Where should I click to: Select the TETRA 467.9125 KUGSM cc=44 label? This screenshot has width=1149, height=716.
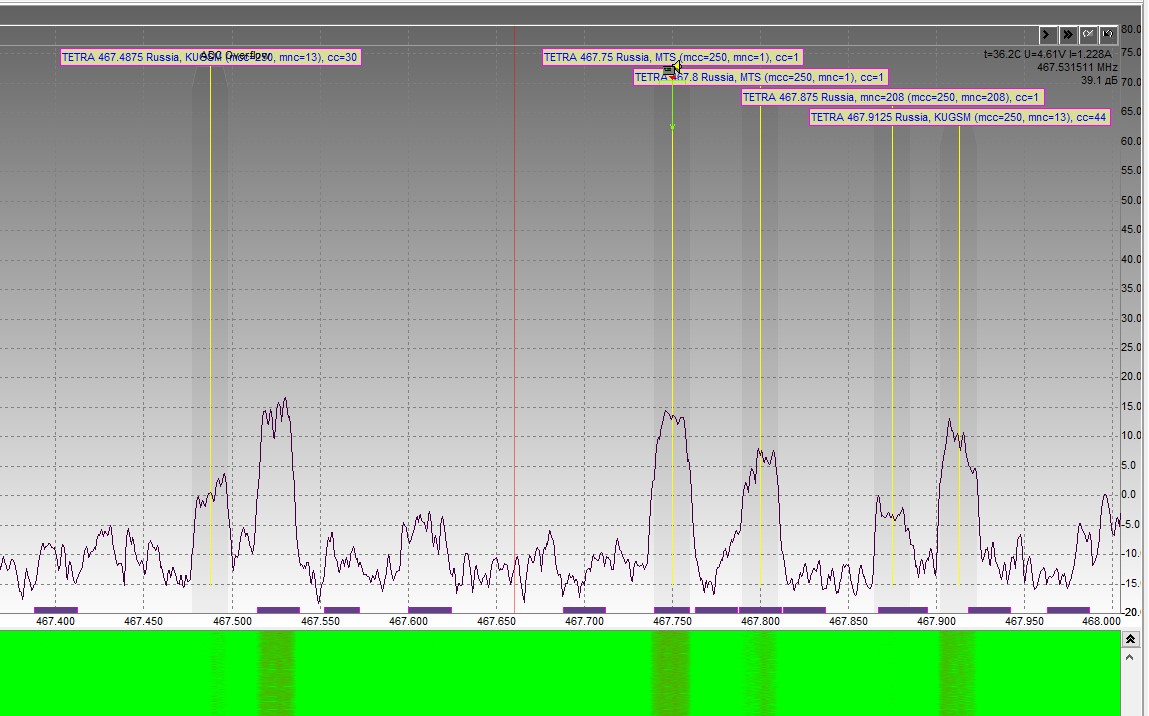(x=959, y=117)
